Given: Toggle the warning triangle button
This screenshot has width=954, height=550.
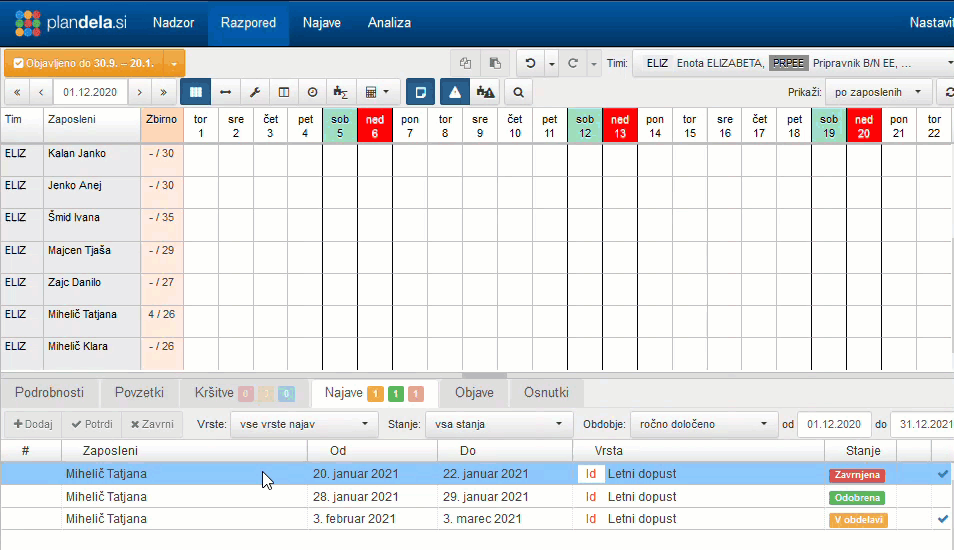Looking at the screenshot, I should [x=454, y=92].
